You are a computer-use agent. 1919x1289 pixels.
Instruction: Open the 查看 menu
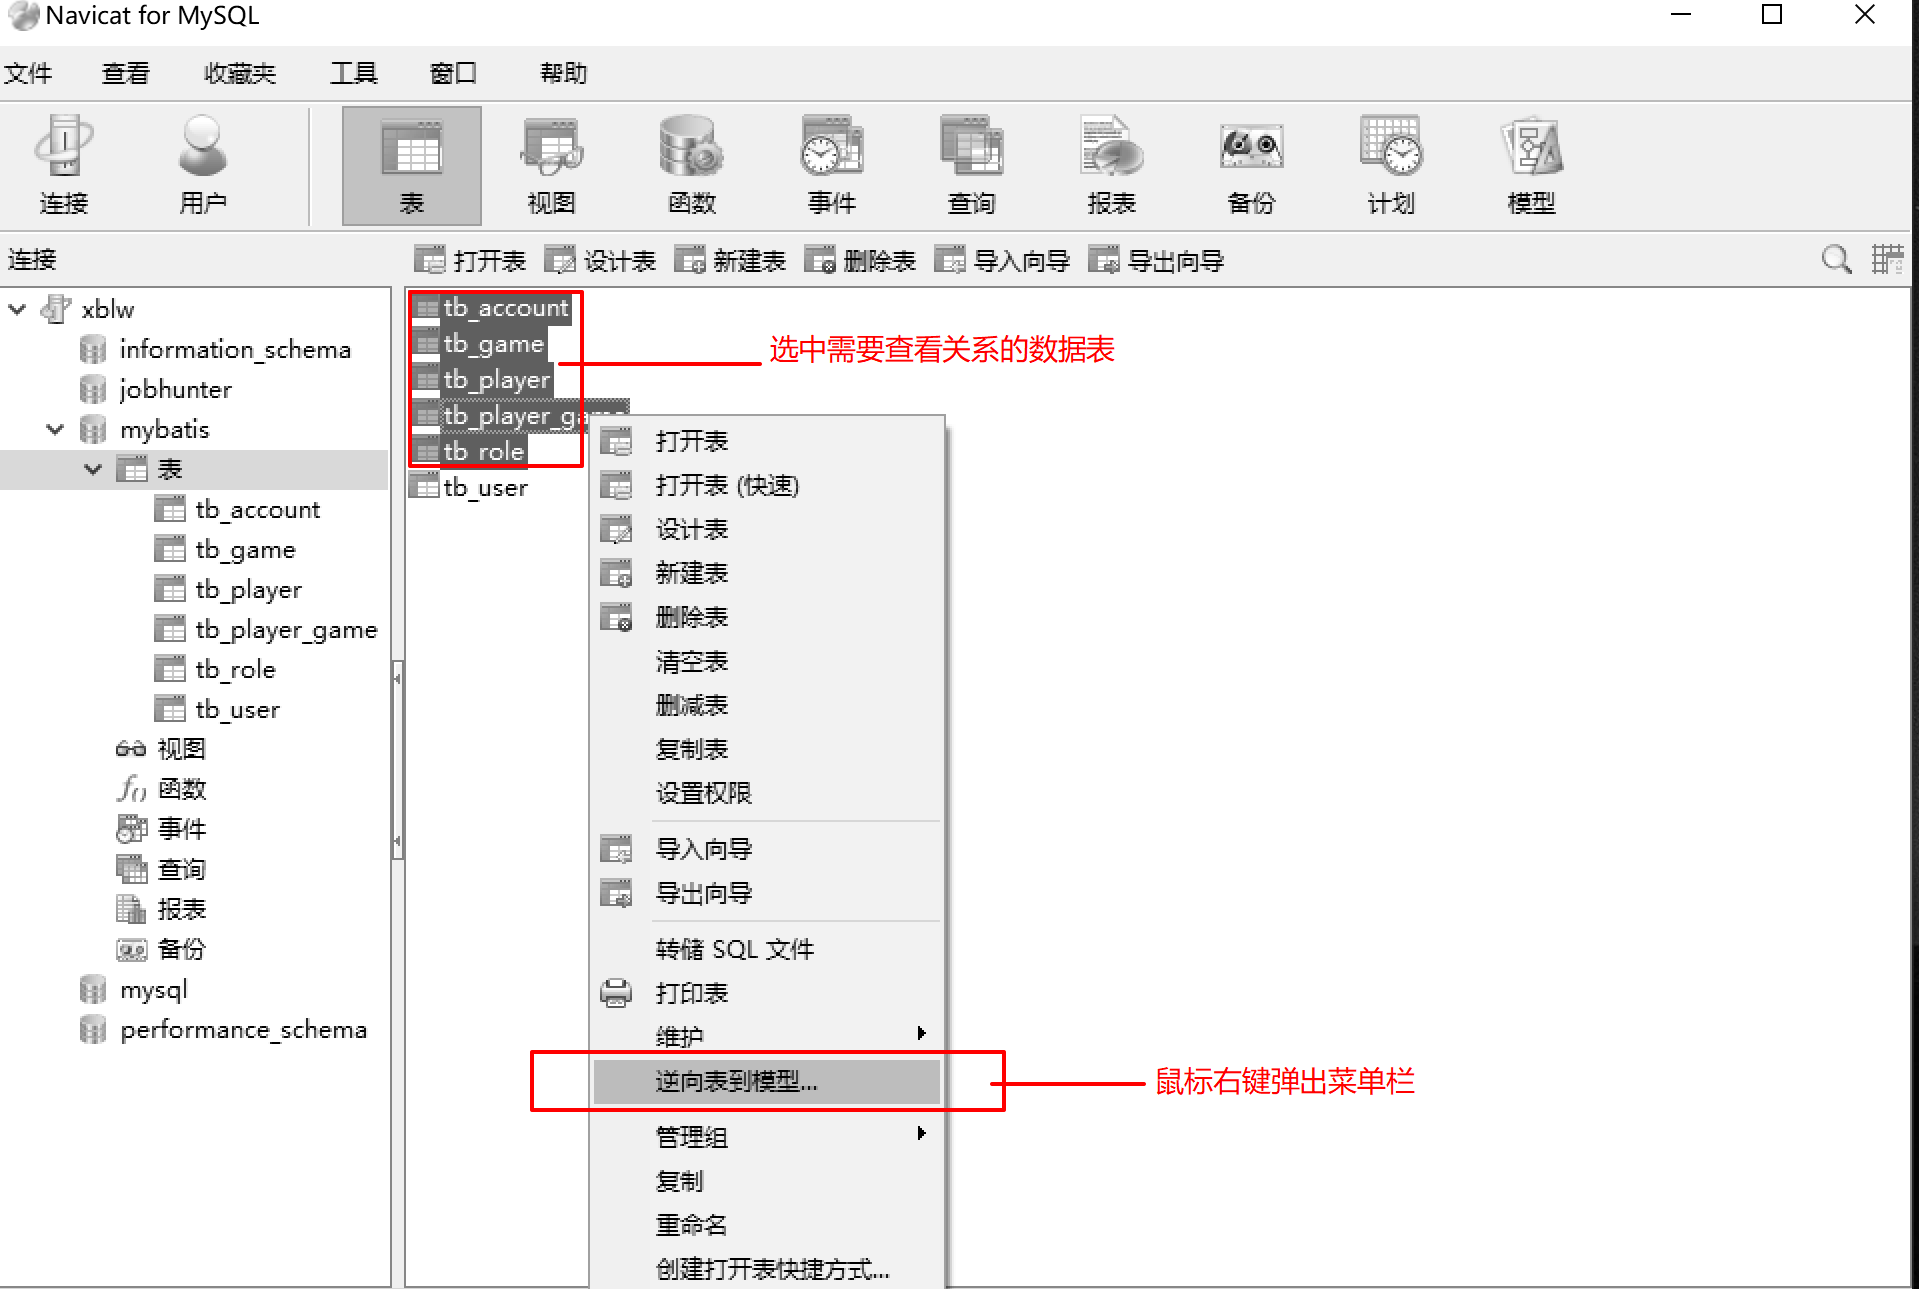pos(126,73)
